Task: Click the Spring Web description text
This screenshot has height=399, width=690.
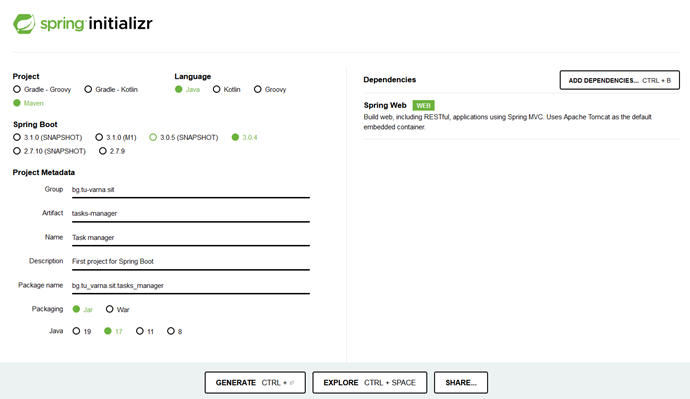Action: [507, 122]
